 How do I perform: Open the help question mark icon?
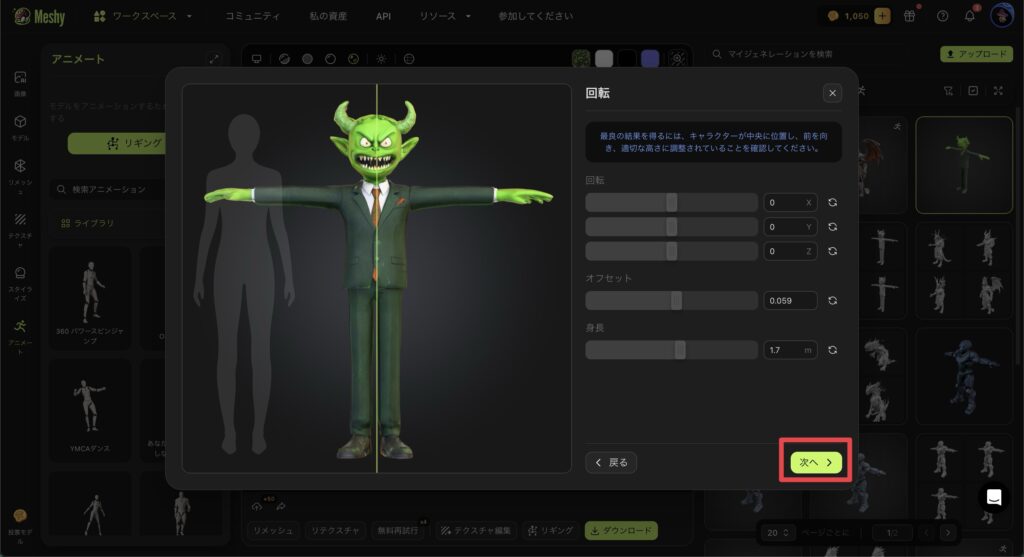(x=942, y=16)
